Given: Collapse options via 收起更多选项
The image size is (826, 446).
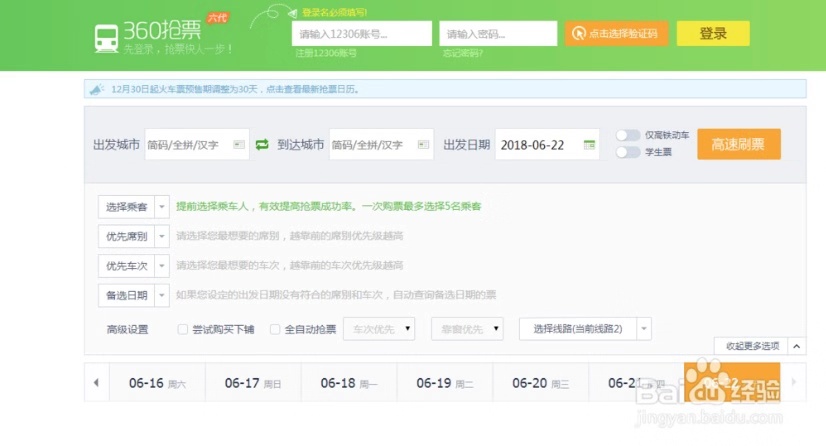Looking at the screenshot, I should pyautogui.click(x=760, y=346).
